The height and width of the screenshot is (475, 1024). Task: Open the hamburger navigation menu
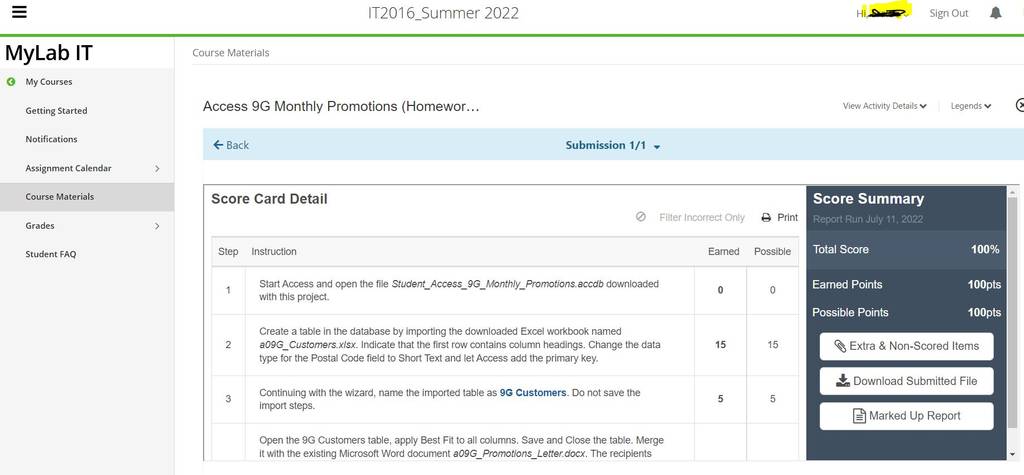pos(20,12)
